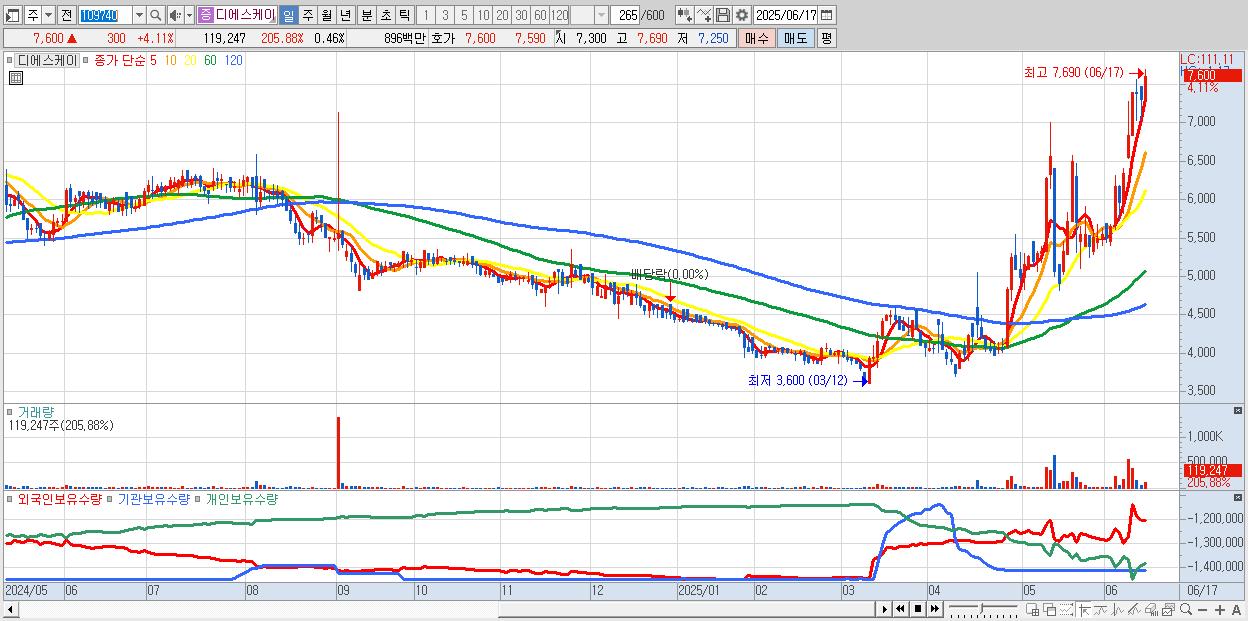Image resolution: width=1248 pixels, height=621 pixels.
Task: Choose the 10 interval button
Action: 483,15
